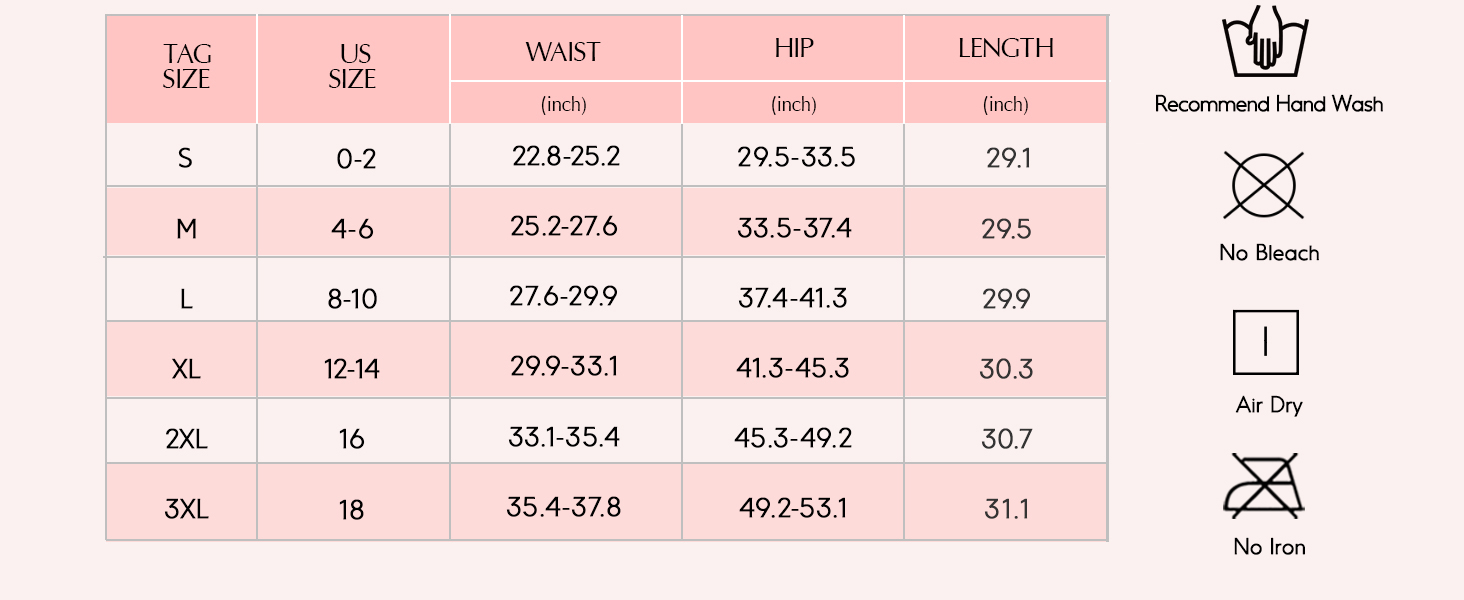Click length value 29.5
Viewport: 1464px width, 600px height.
[1006, 229]
